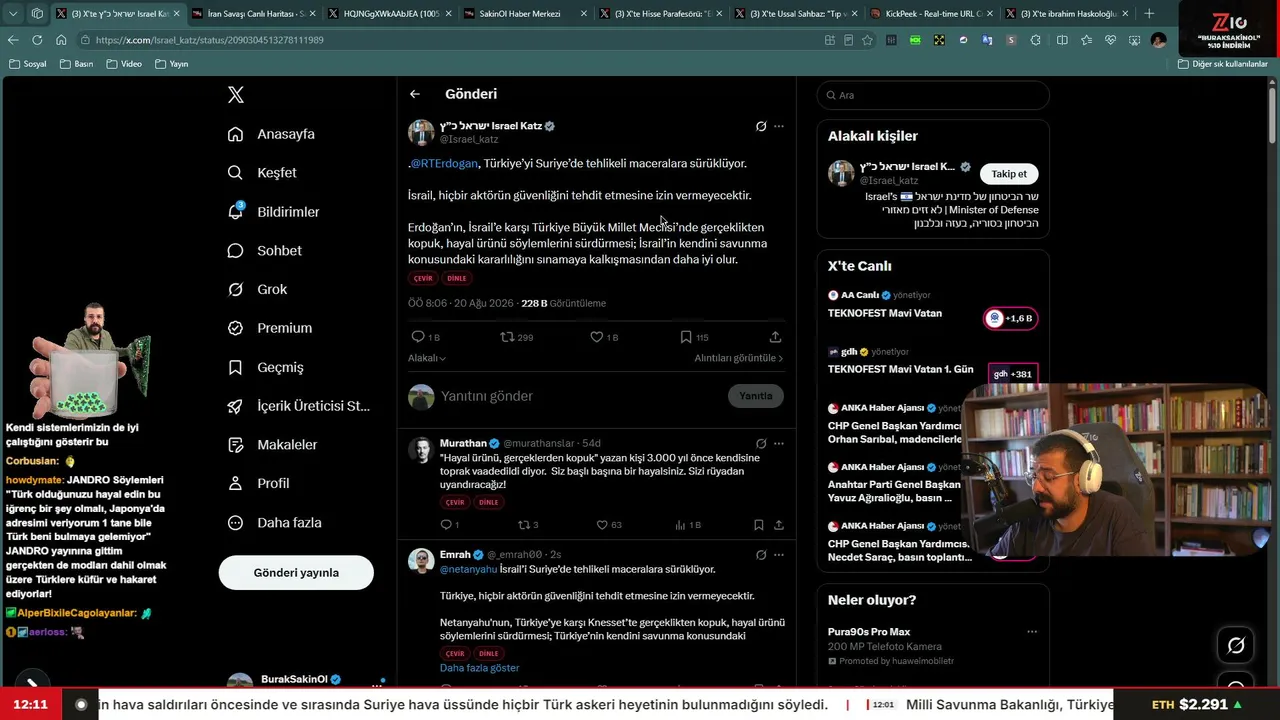Open the new tab with plus button

1149,14
